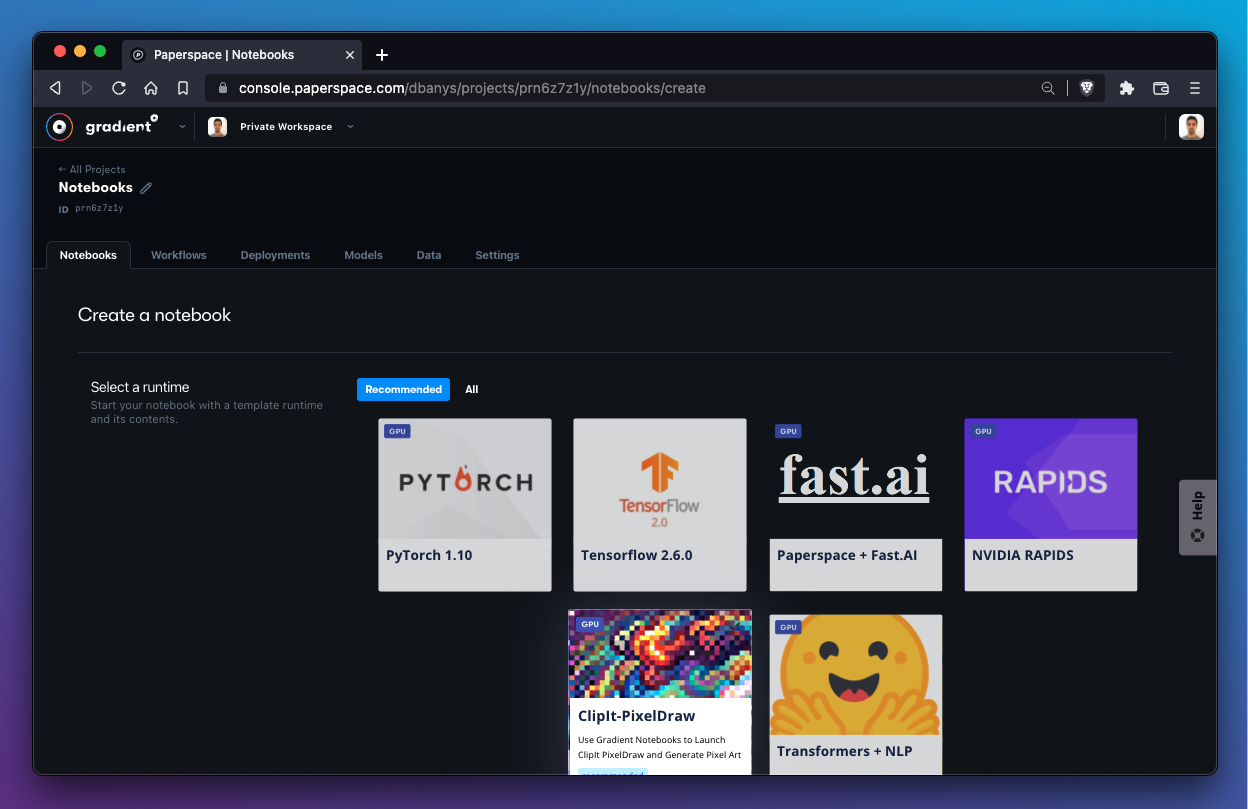Open the browser home page
The width and height of the screenshot is (1248, 809).
point(151,88)
